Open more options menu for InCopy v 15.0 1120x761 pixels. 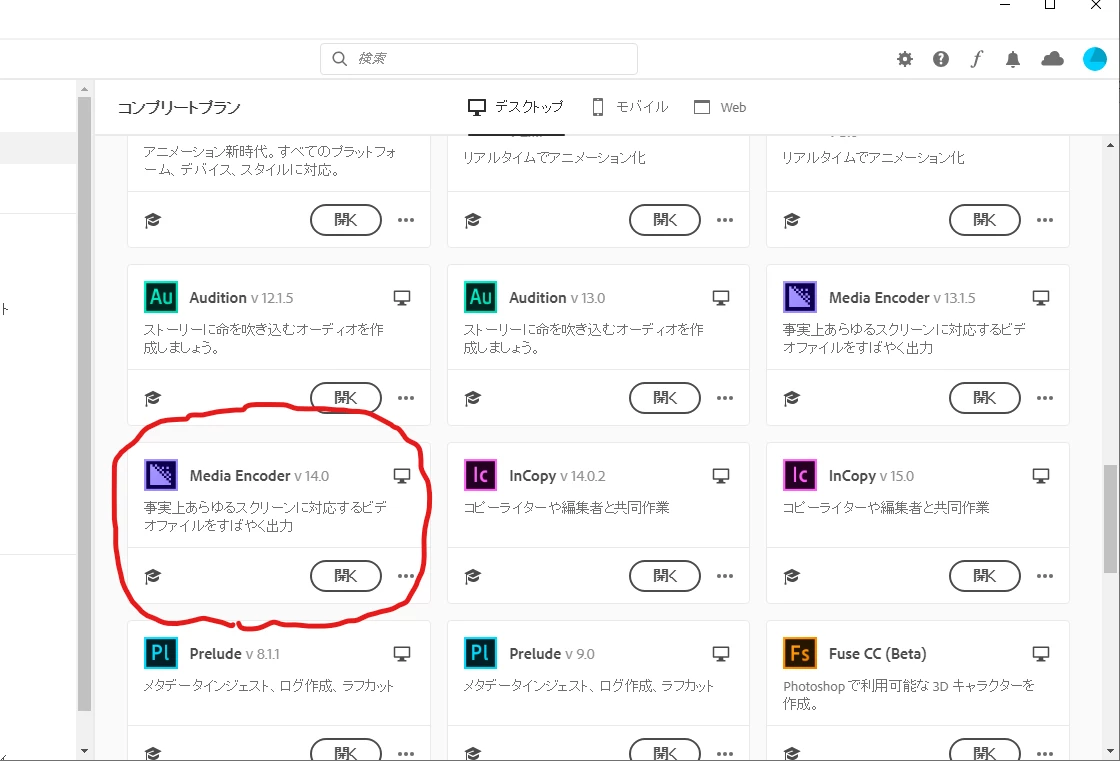click(1044, 576)
